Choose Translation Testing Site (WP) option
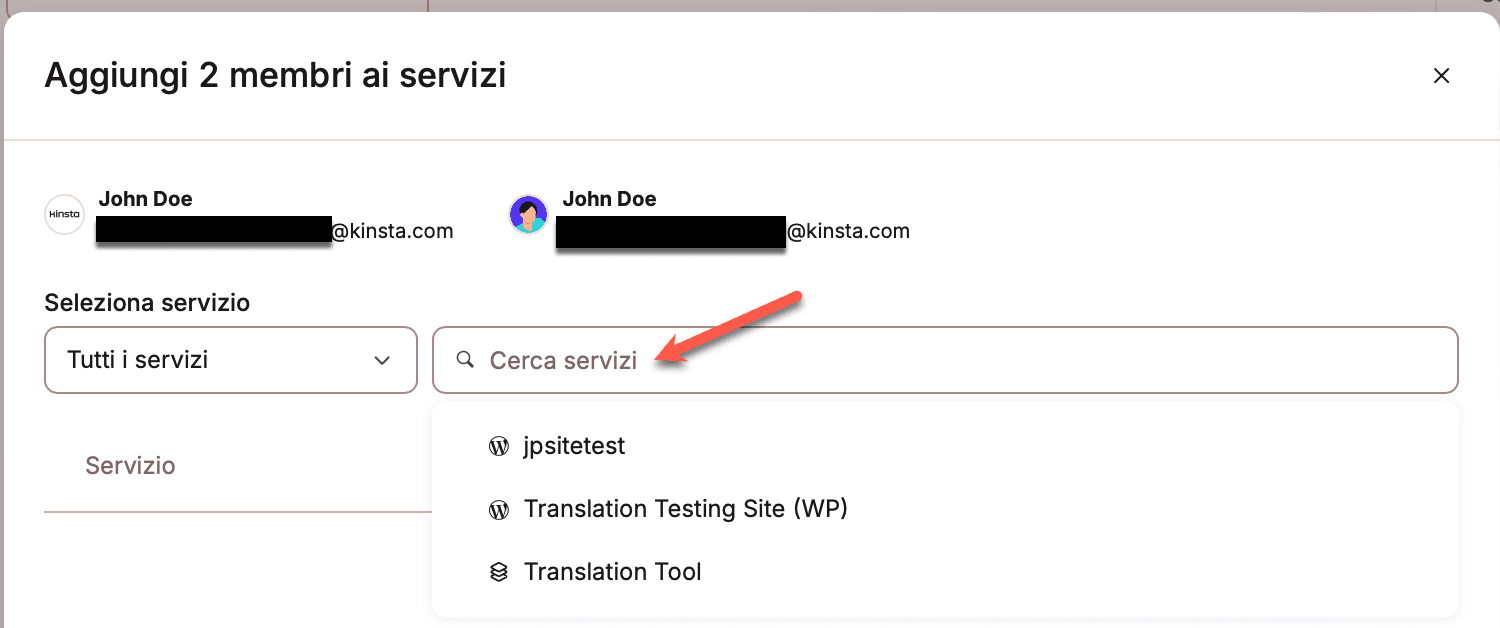The height and width of the screenshot is (628, 1500). pos(685,509)
